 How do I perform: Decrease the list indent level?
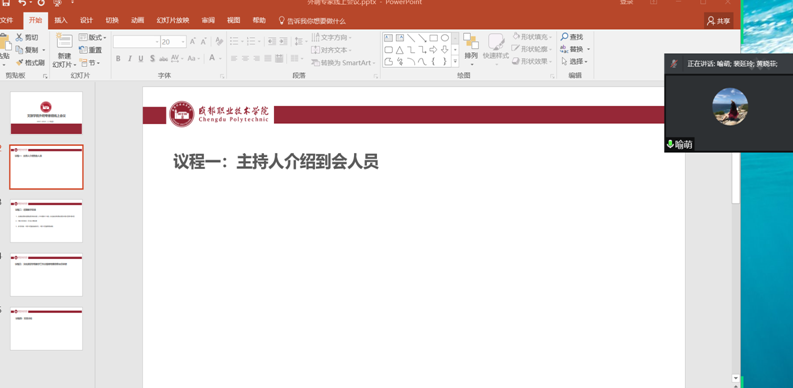[272, 41]
